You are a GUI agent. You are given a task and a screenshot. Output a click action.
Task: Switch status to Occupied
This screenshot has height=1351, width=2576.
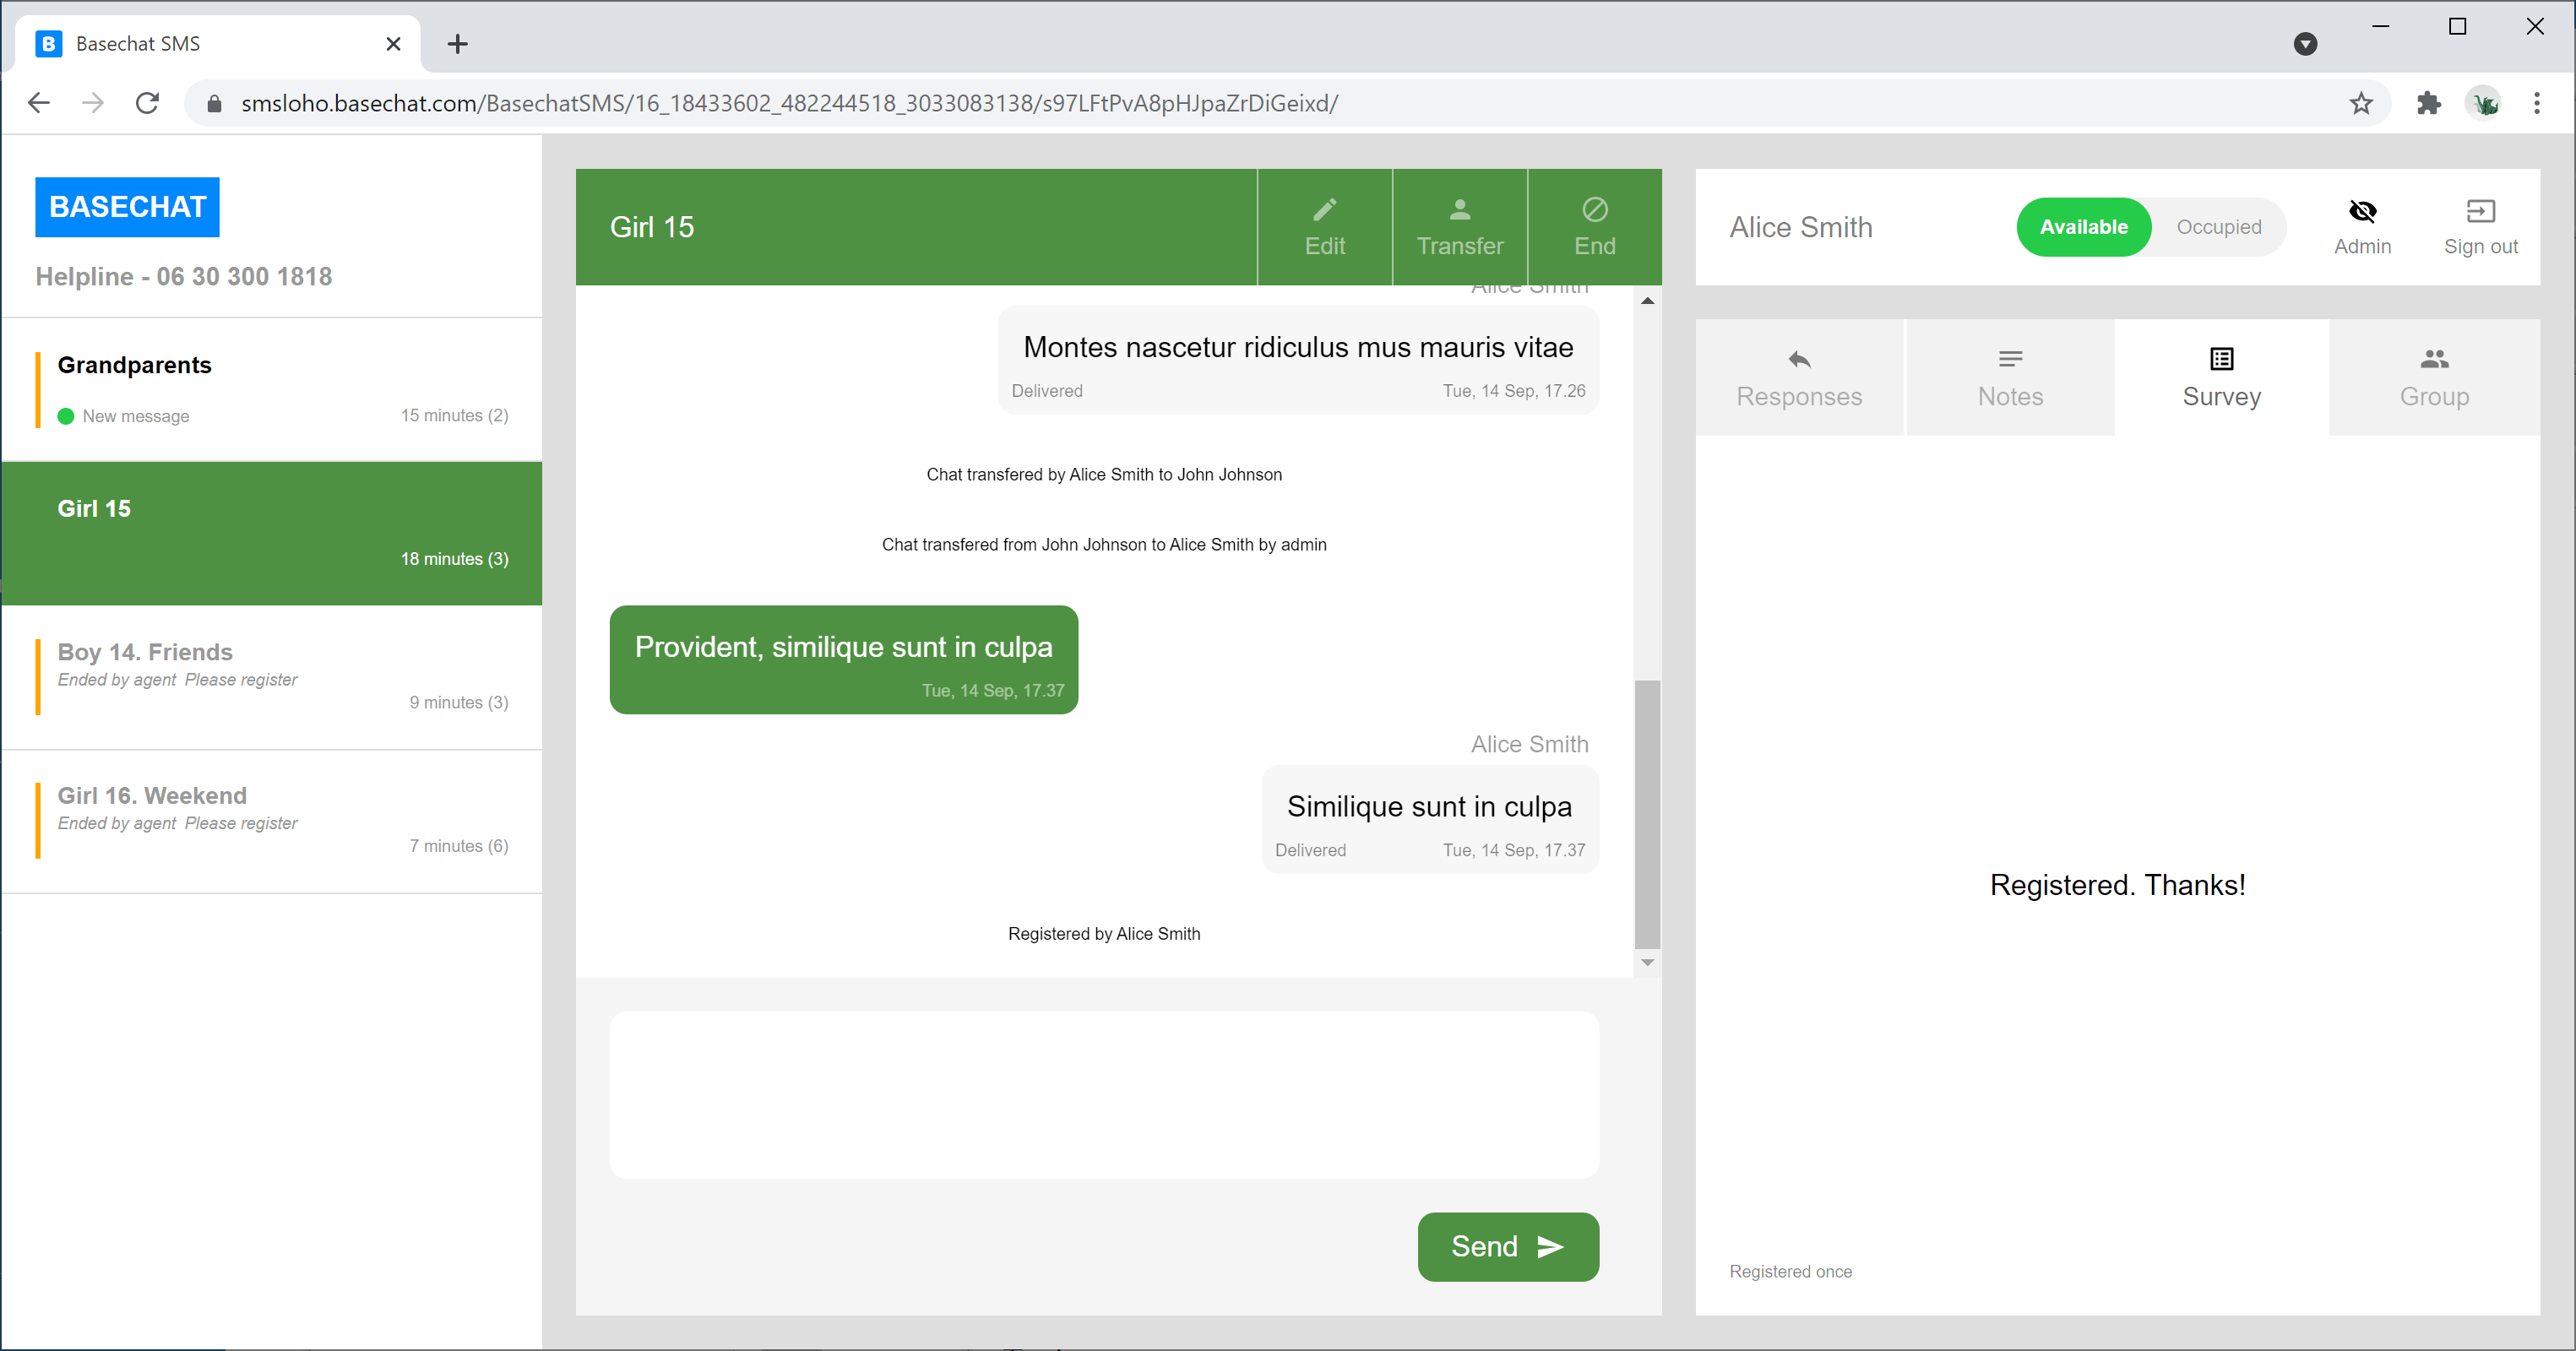pyautogui.click(x=2218, y=227)
